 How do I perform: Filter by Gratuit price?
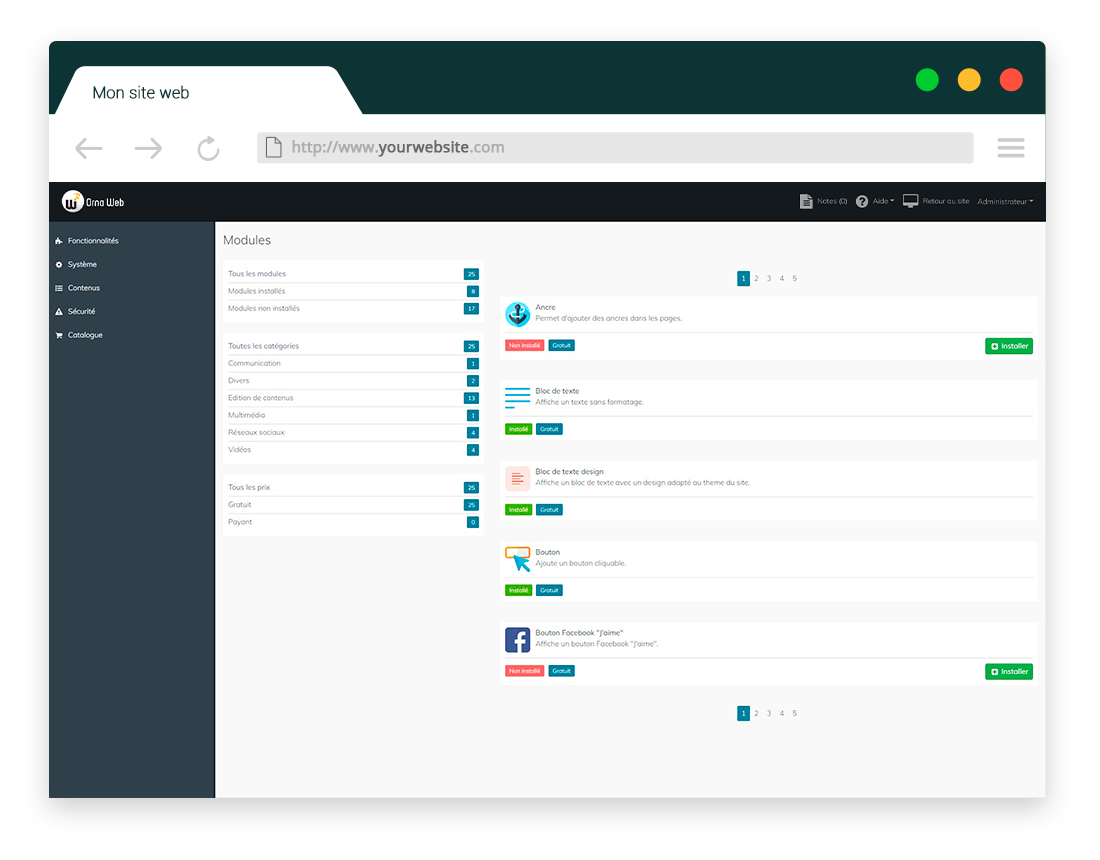(353, 505)
